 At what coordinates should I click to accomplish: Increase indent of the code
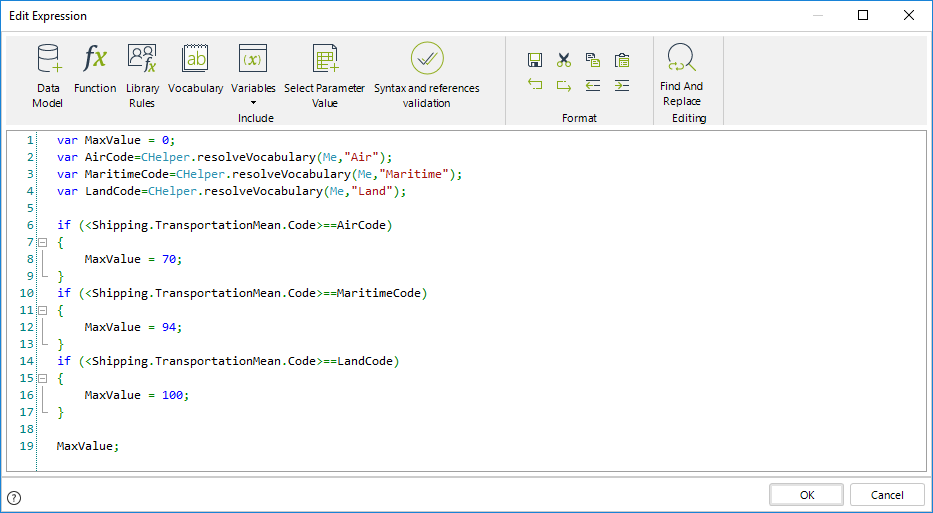[x=622, y=86]
